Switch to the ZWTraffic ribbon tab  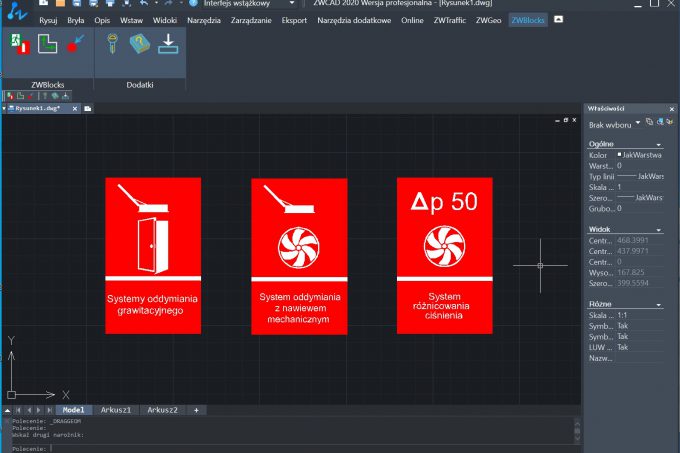[450, 20]
